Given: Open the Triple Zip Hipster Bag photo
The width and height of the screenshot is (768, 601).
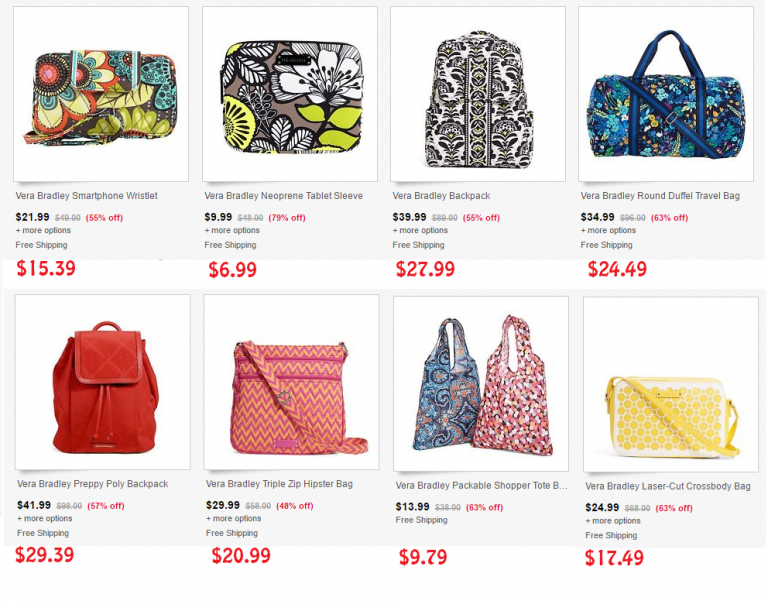Looking at the screenshot, I should 291,381.
